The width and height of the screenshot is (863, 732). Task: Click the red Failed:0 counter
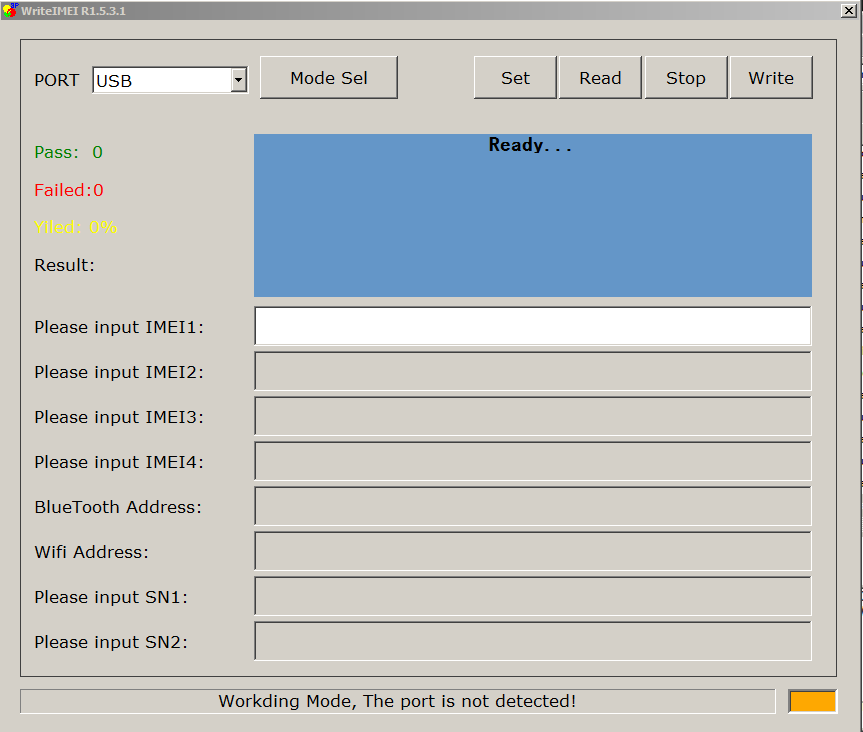(69, 190)
